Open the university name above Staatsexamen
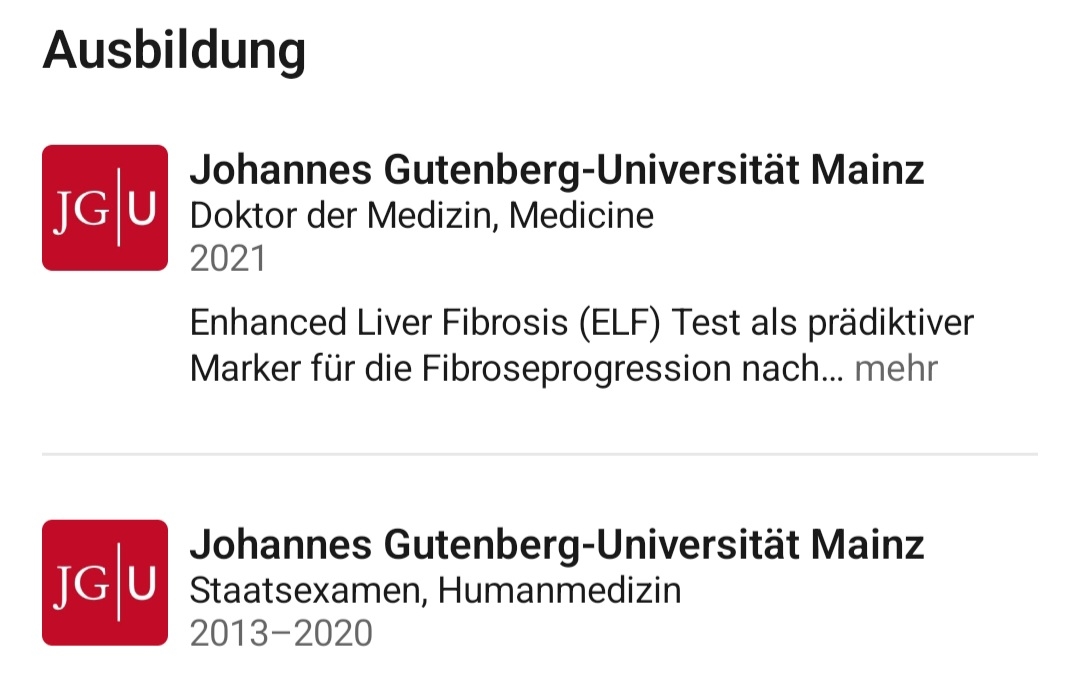This screenshot has width=1080, height=683. click(x=556, y=545)
